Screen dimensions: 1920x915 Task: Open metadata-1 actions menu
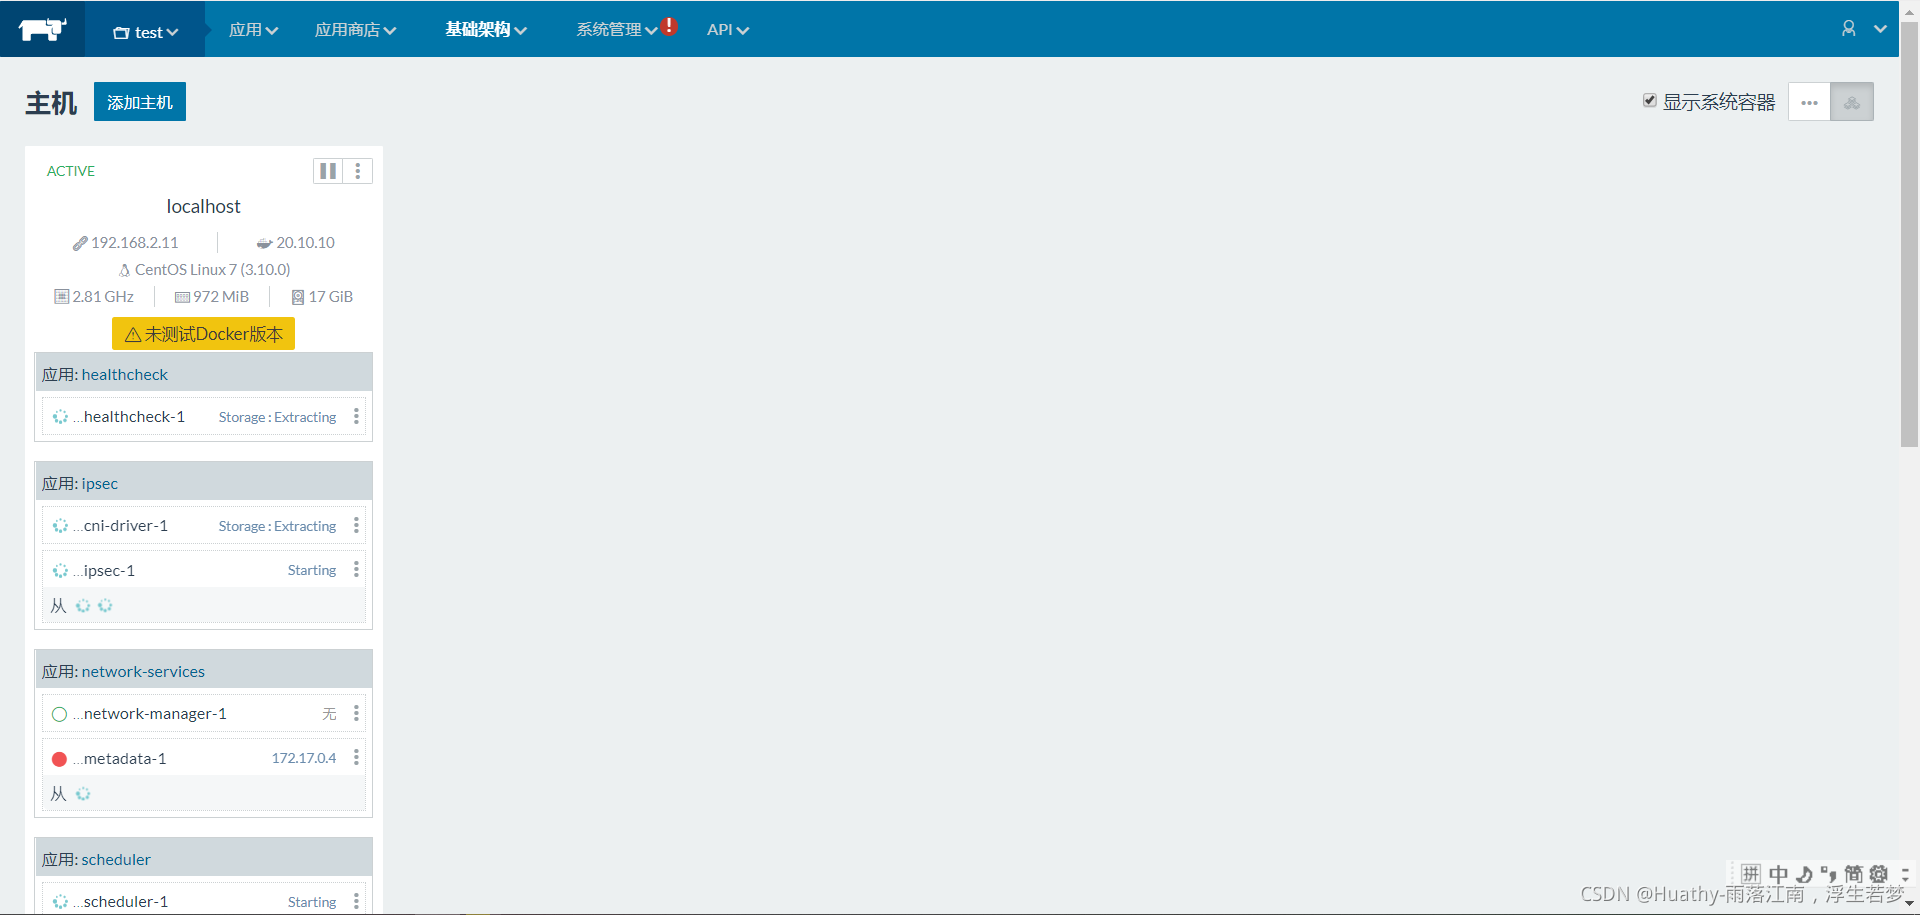point(356,757)
